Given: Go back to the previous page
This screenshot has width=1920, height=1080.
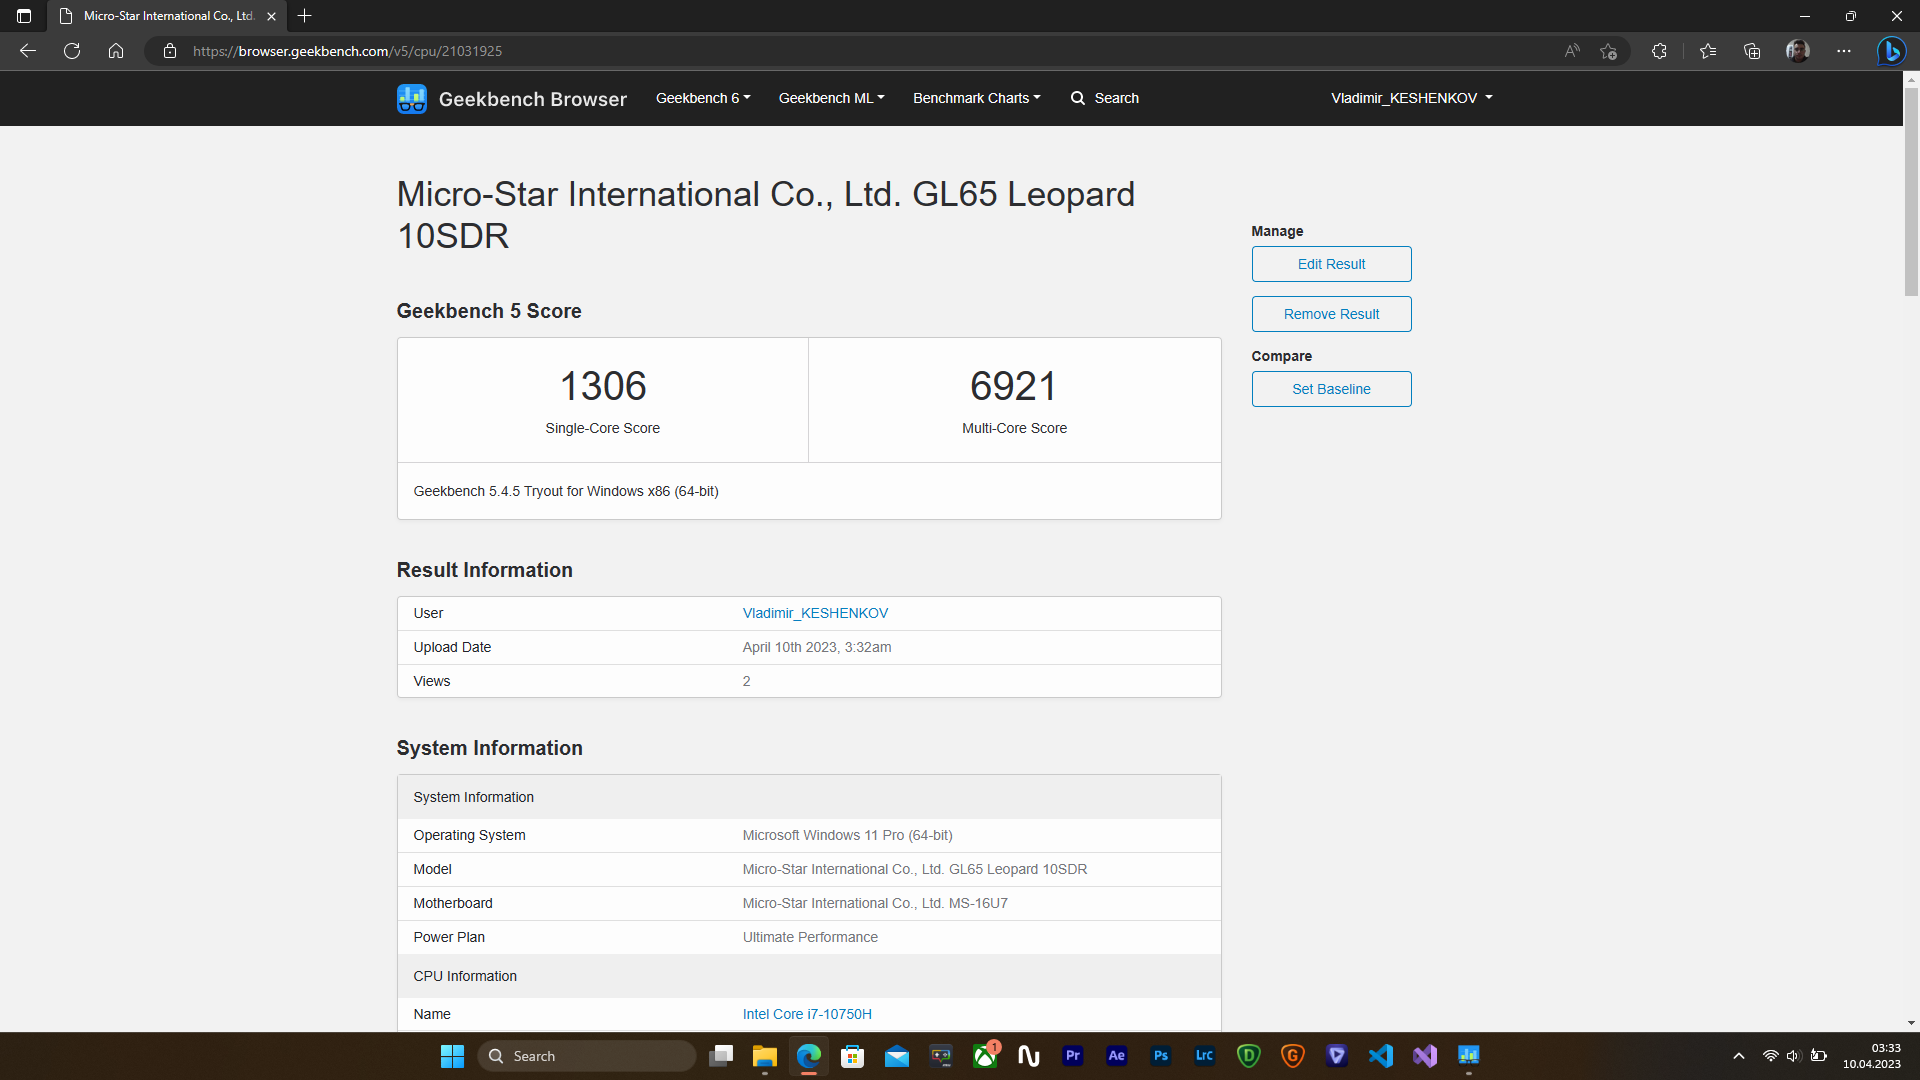Looking at the screenshot, I should click(x=28, y=51).
